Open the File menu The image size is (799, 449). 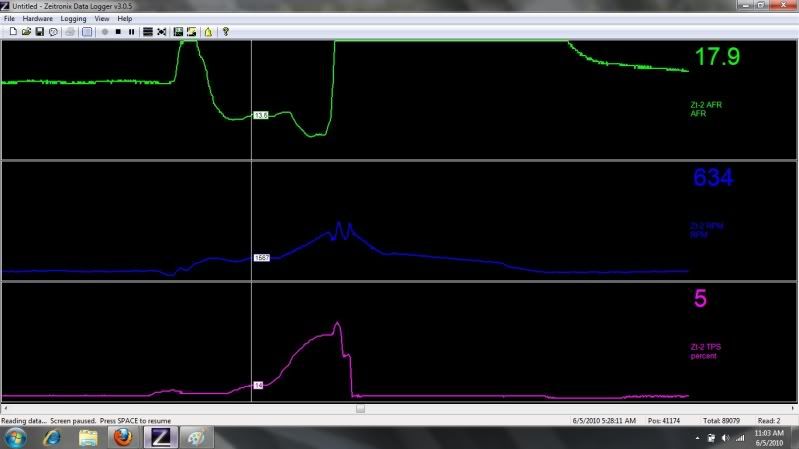click(9, 18)
